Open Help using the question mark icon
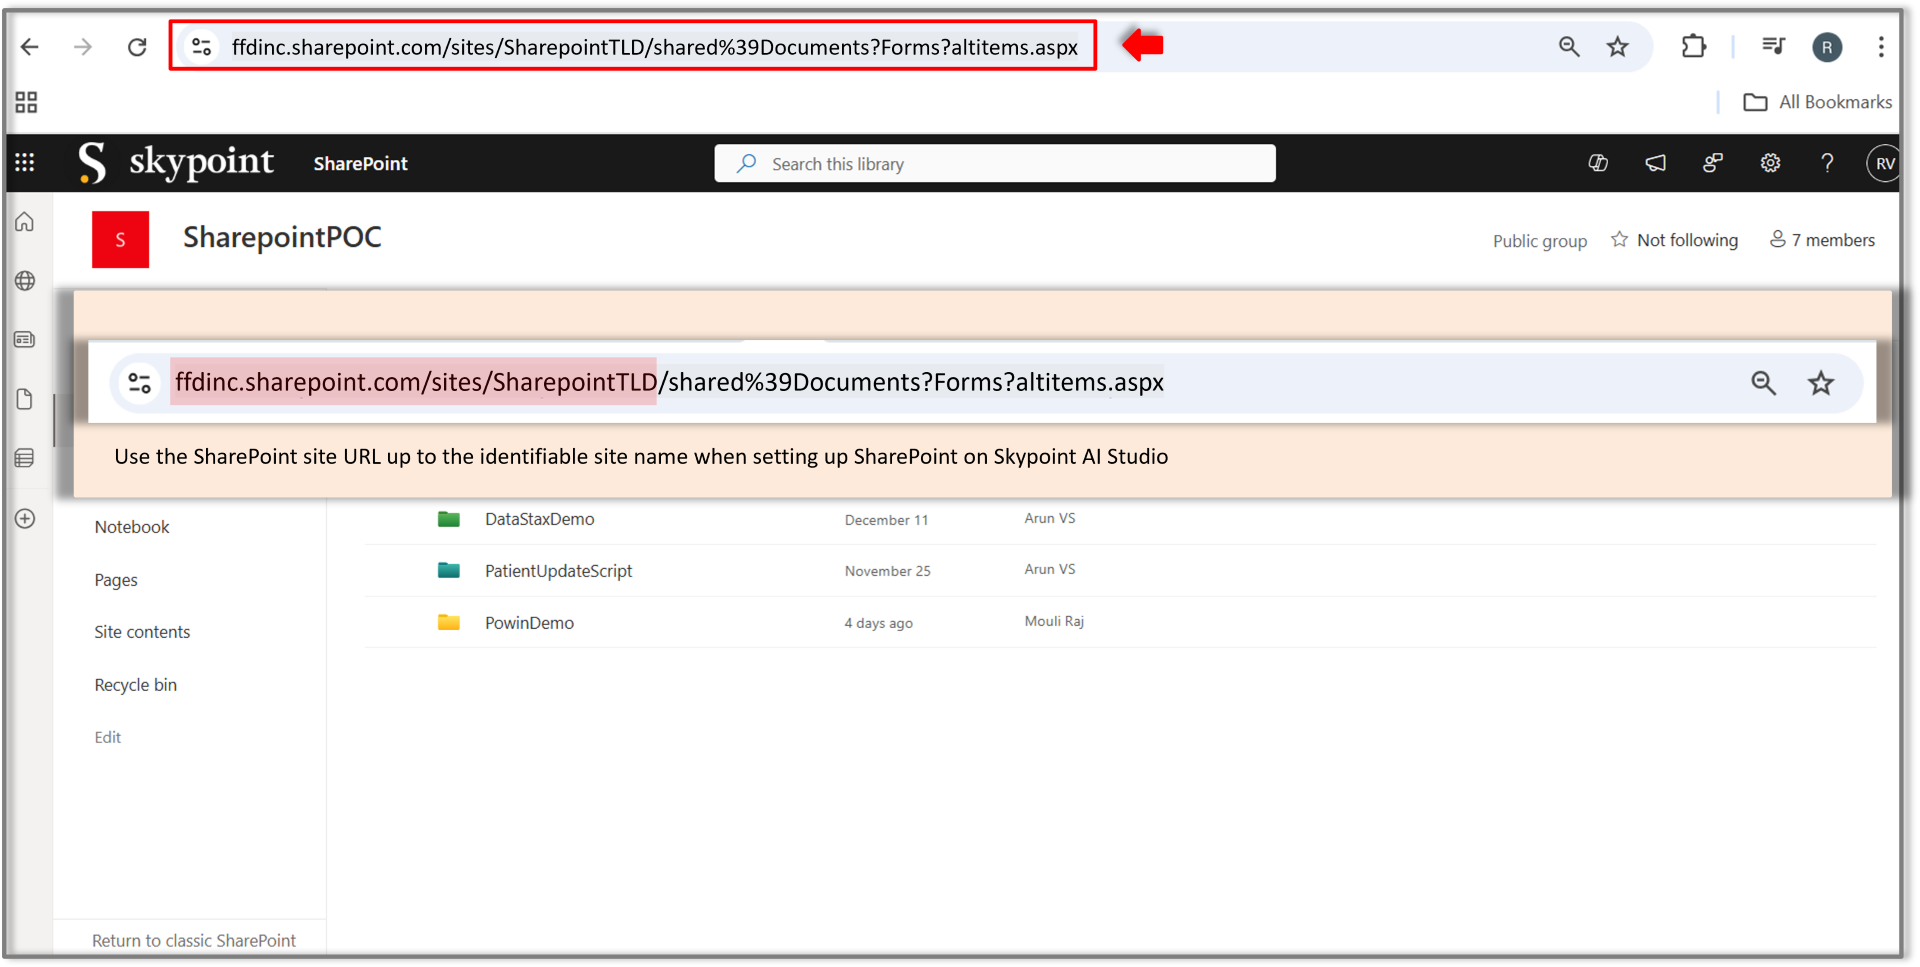Image resolution: width=1920 pixels, height=967 pixels. coord(1827,163)
